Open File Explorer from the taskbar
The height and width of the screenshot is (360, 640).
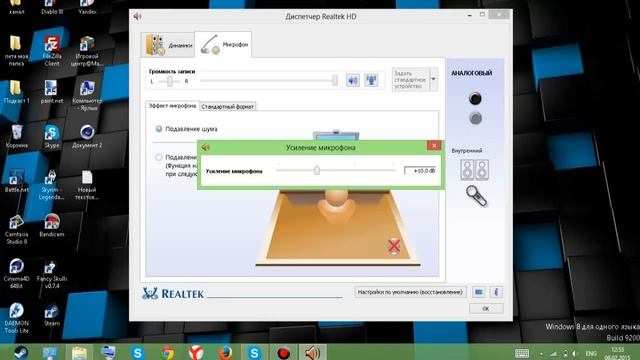[x=79, y=352]
